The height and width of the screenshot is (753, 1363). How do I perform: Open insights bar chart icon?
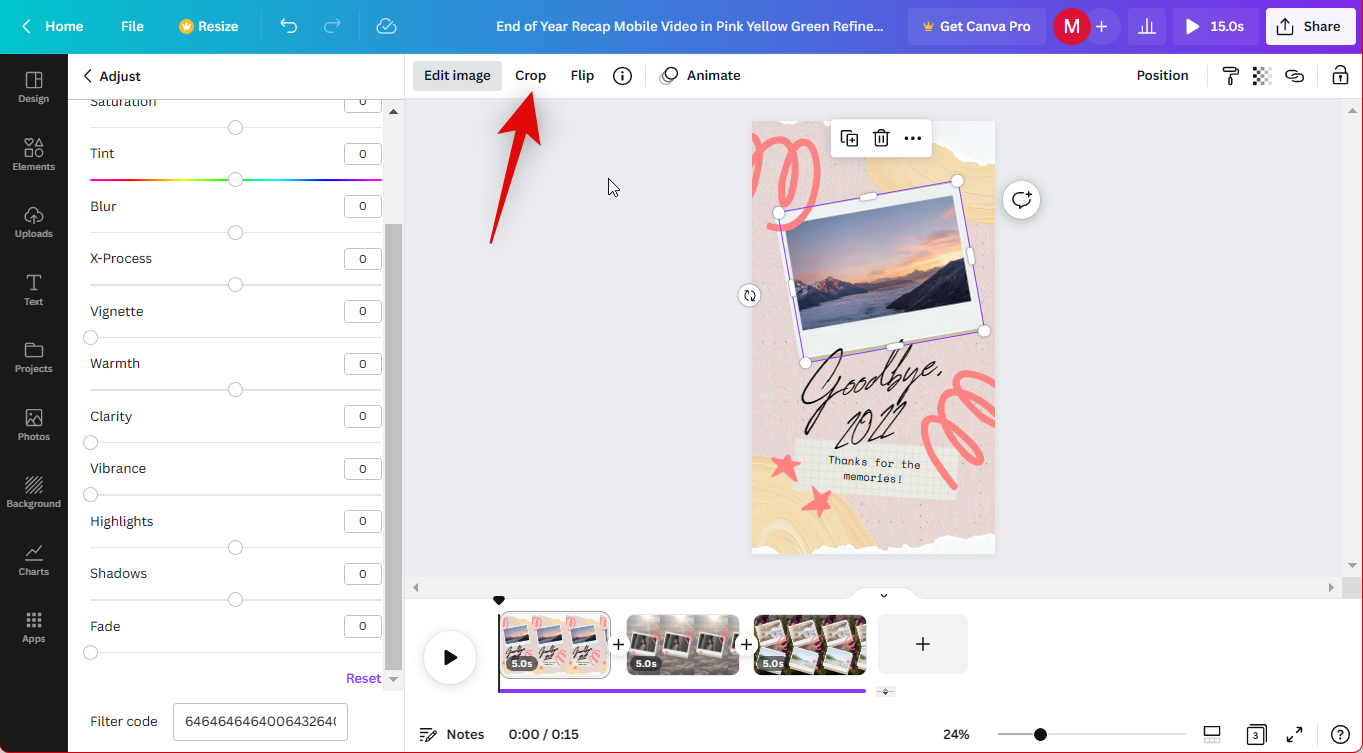click(x=1147, y=26)
